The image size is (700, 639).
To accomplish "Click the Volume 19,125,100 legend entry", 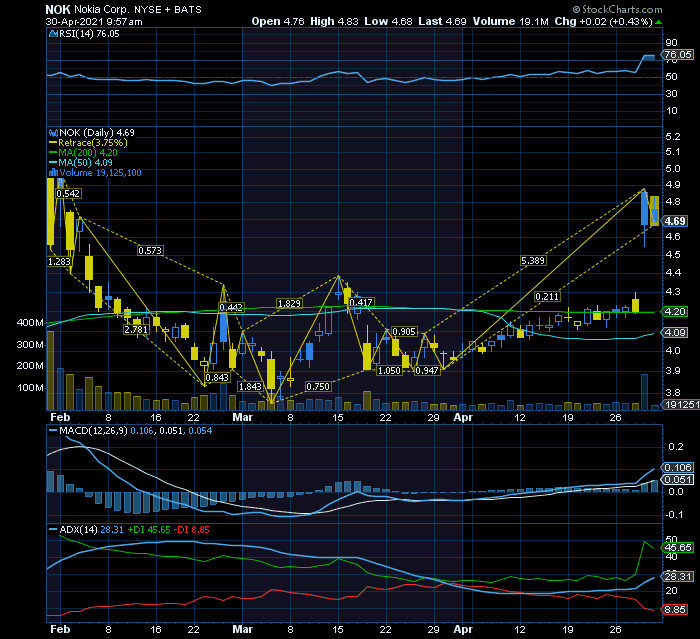I will (x=100, y=173).
